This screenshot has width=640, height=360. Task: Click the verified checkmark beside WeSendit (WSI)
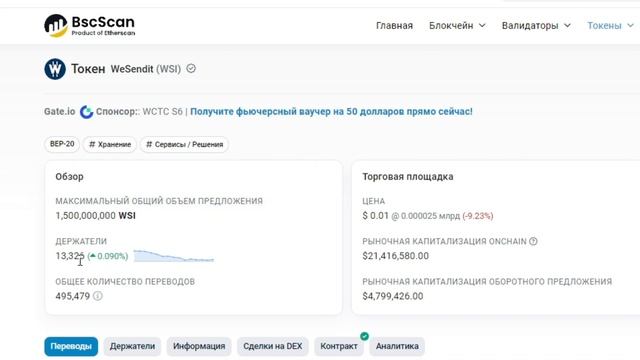coord(191,69)
